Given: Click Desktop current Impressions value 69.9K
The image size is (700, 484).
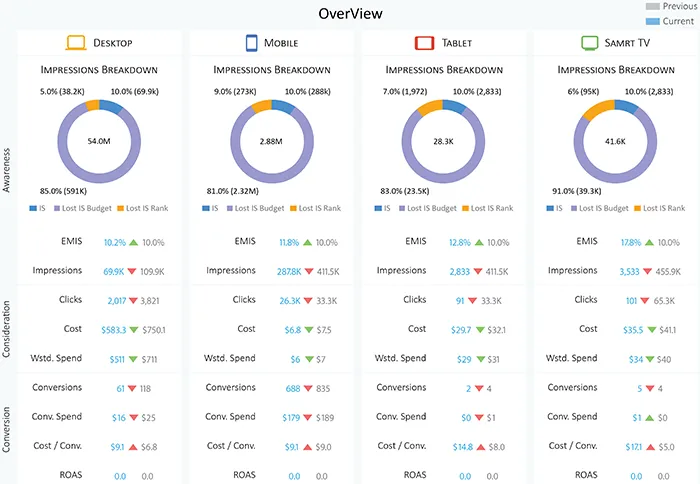Looking at the screenshot, I should tap(113, 271).
